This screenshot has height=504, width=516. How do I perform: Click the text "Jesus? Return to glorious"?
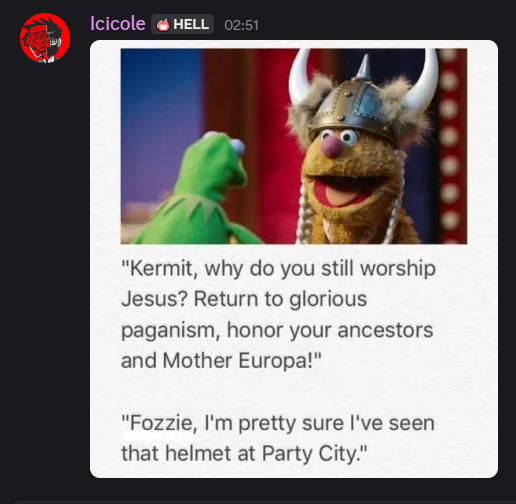click(x=244, y=299)
